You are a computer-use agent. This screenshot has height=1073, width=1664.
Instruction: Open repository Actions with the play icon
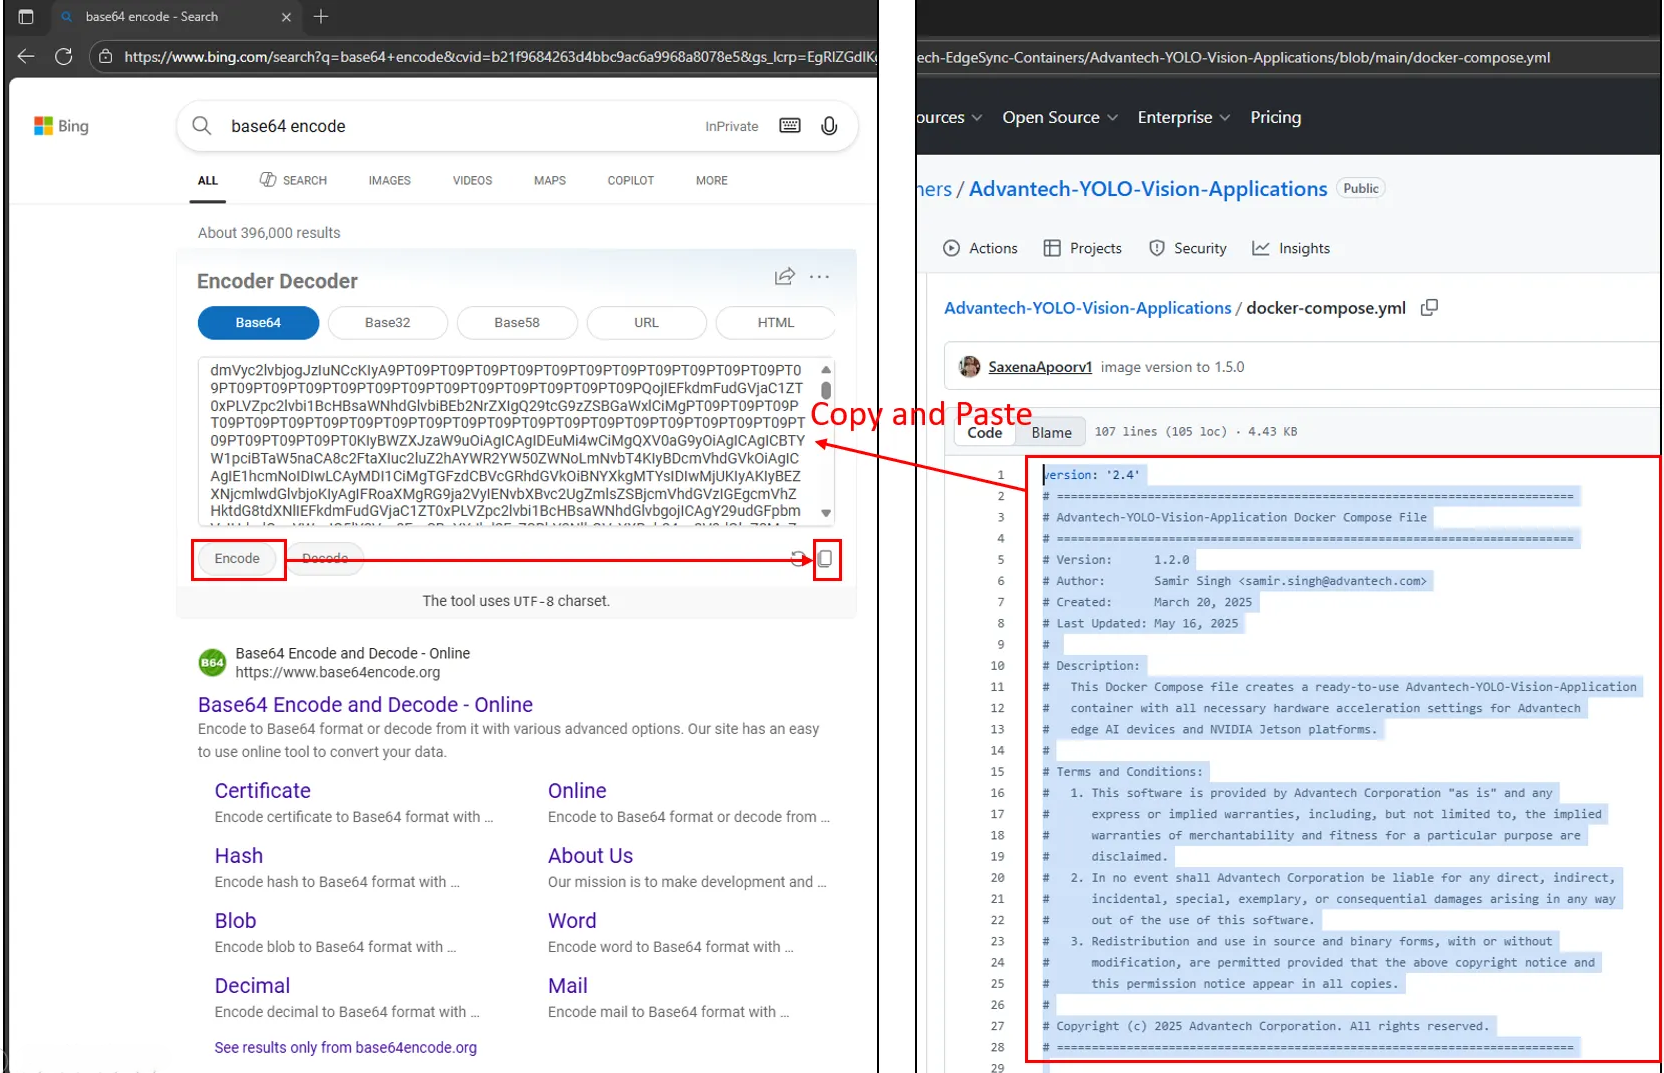[x=980, y=248]
